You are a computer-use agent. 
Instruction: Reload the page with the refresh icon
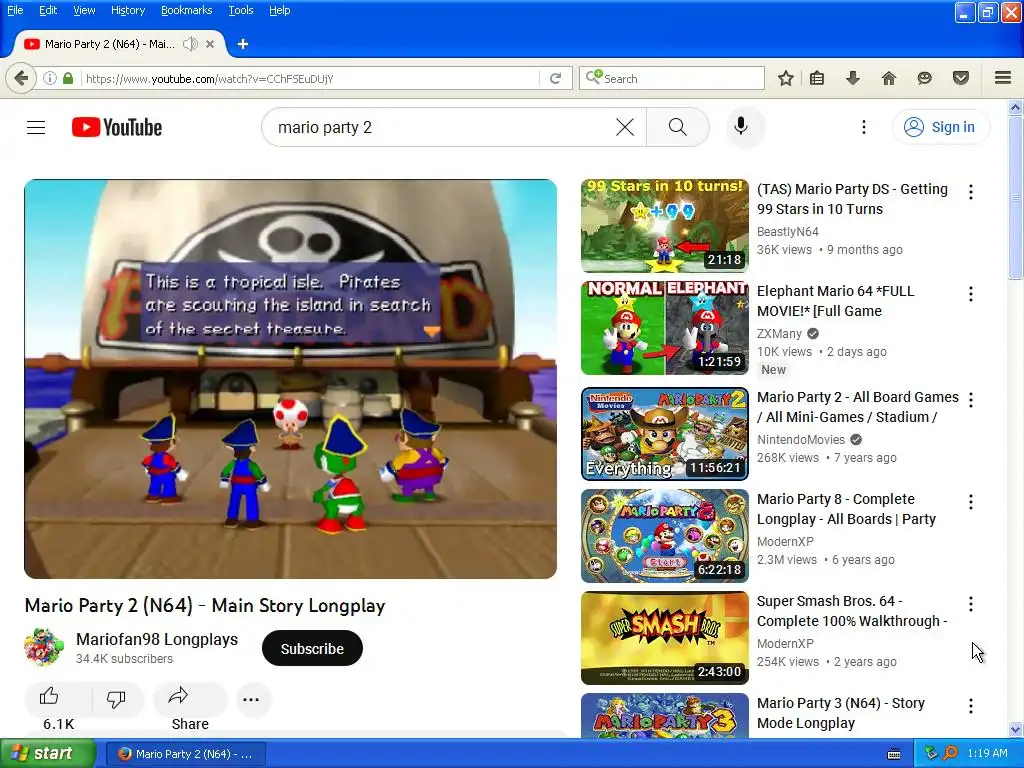click(555, 78)
